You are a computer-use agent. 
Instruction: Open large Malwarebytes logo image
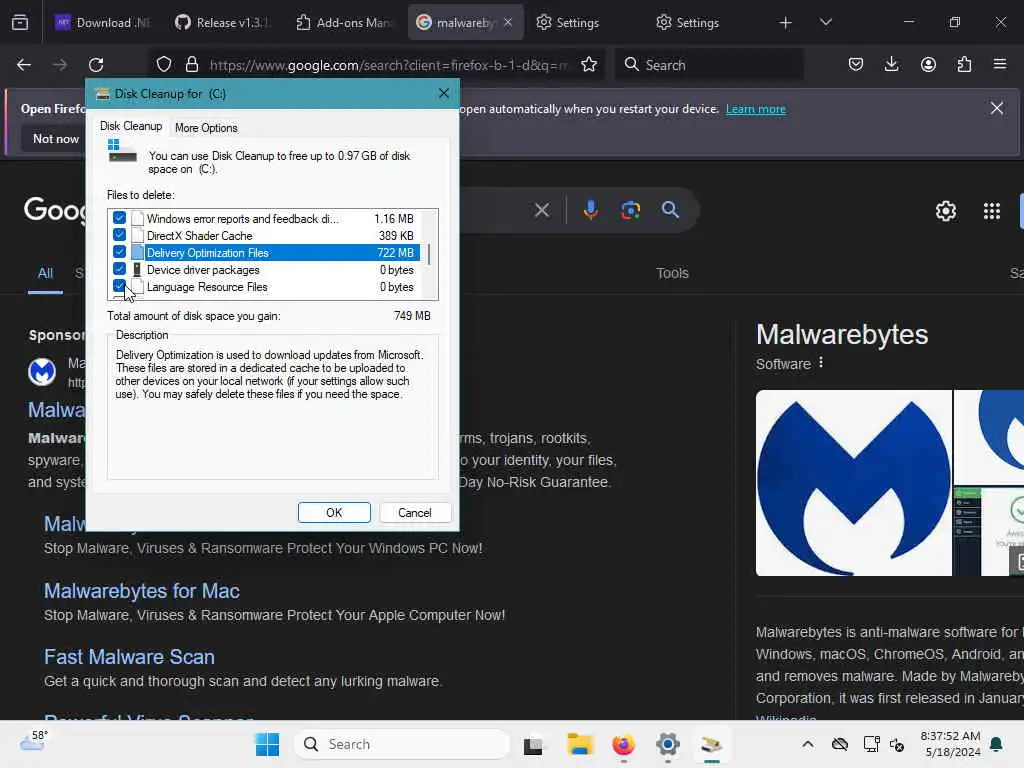[854, 483]
